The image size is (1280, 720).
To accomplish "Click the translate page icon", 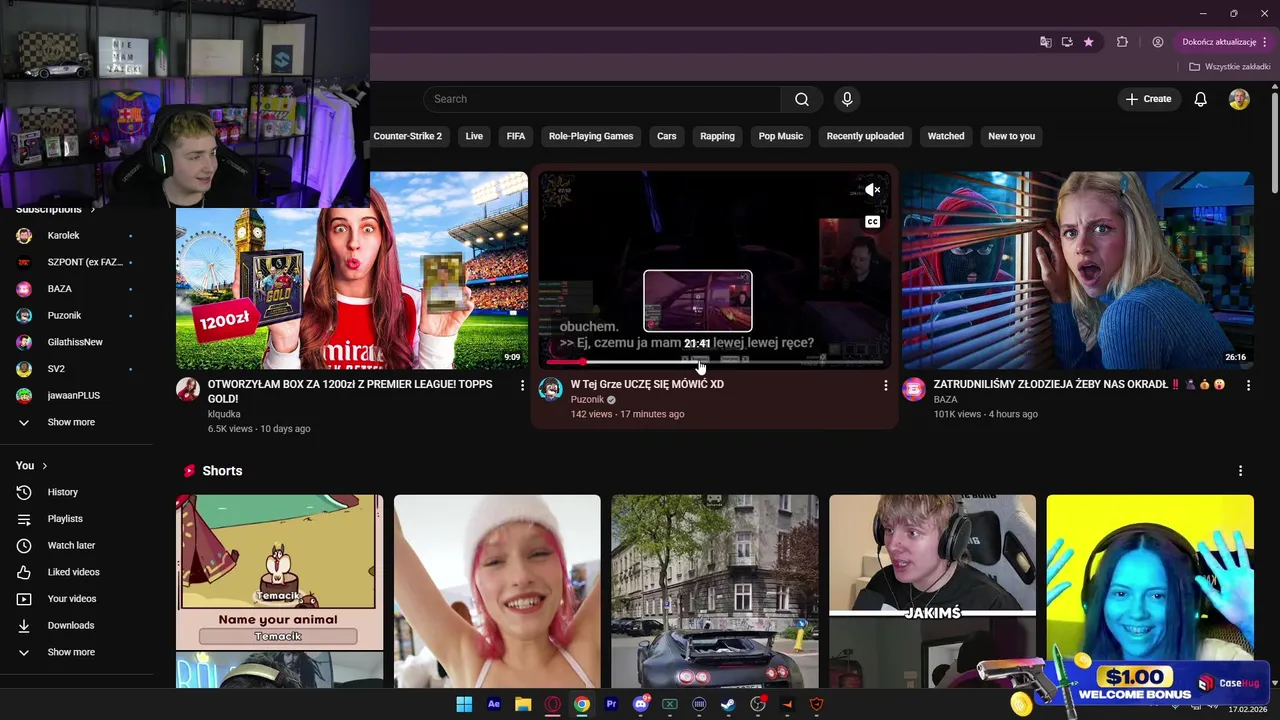I will [x=1046, y=42].
